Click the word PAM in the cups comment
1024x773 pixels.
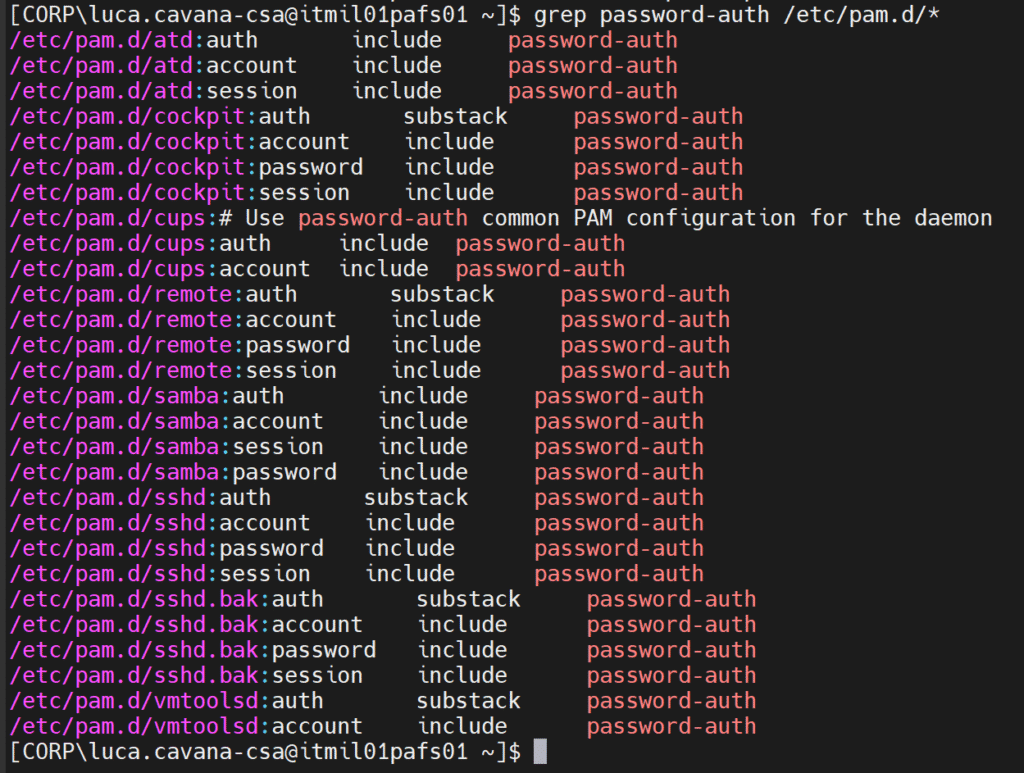pos(593,218)
